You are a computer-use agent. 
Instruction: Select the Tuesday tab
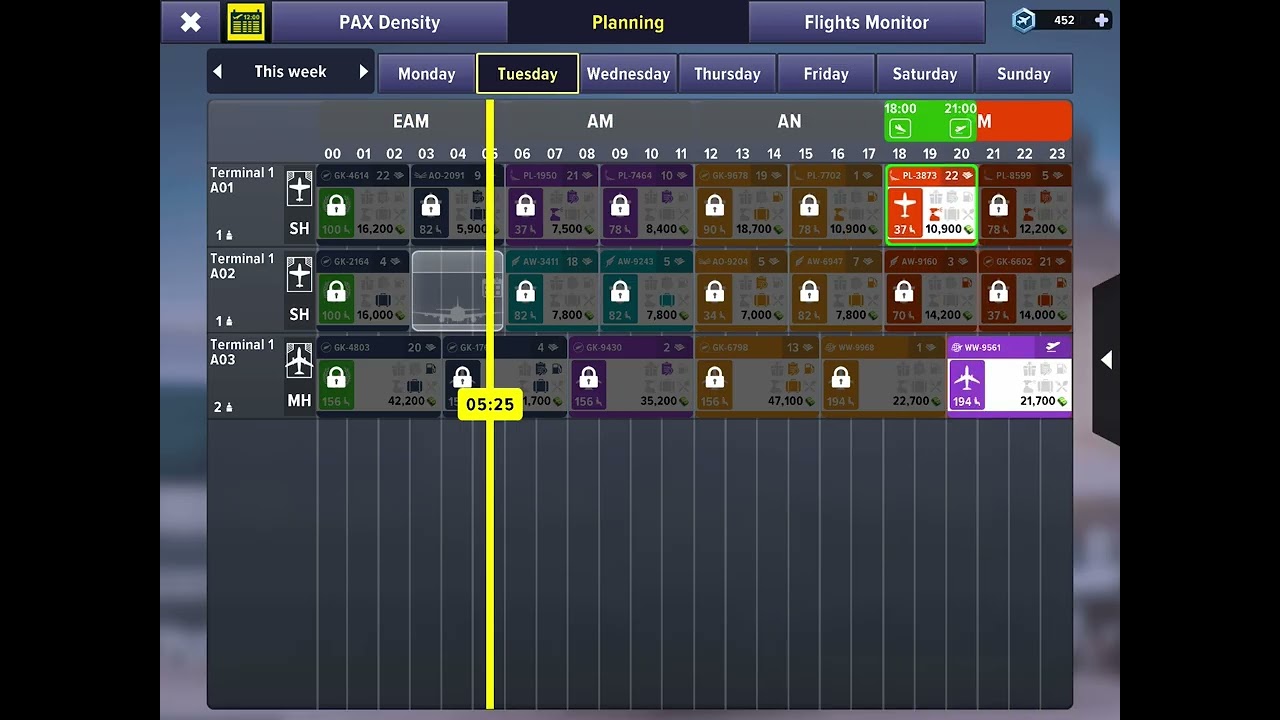527,74
